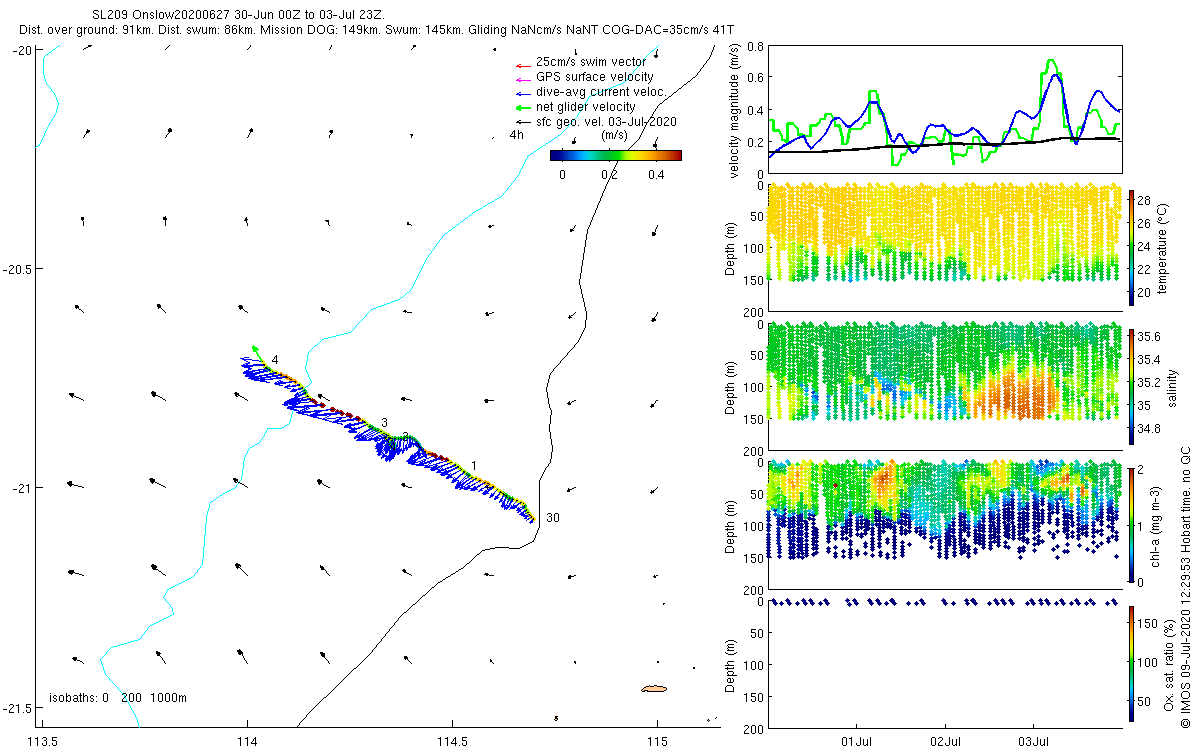Click the '01Jul' date tick label

coord(858,742)
